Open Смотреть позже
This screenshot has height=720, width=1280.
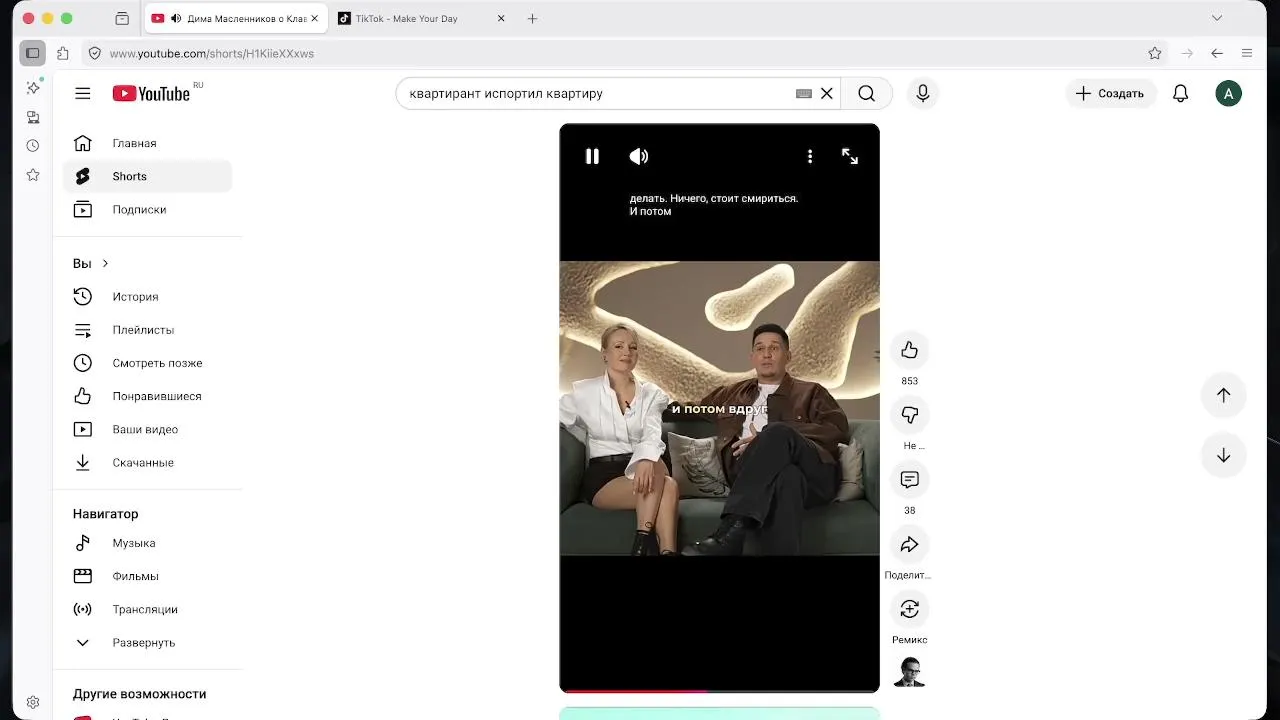click(x=147, y=363)
